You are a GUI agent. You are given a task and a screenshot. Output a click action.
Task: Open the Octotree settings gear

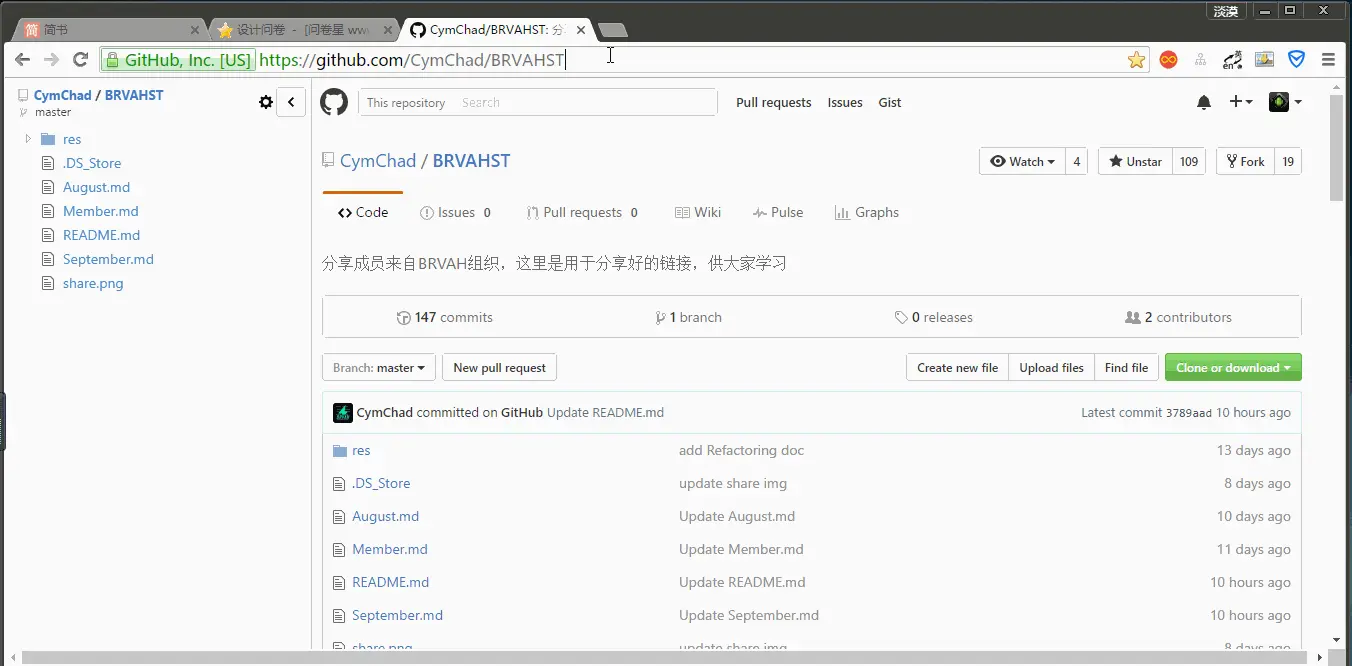(266, 102)
